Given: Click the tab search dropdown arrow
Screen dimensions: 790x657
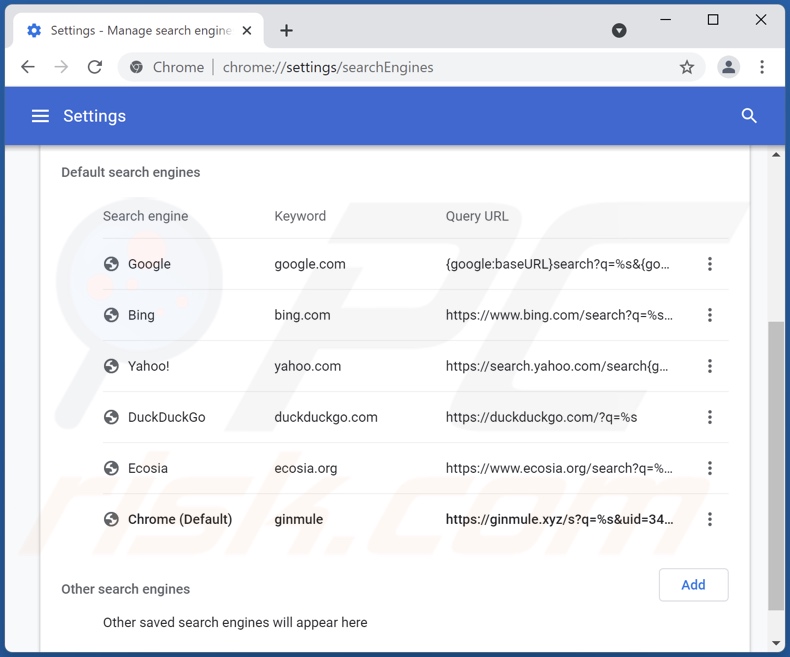Looking at the screenshot, I should (x=619, y=30).
